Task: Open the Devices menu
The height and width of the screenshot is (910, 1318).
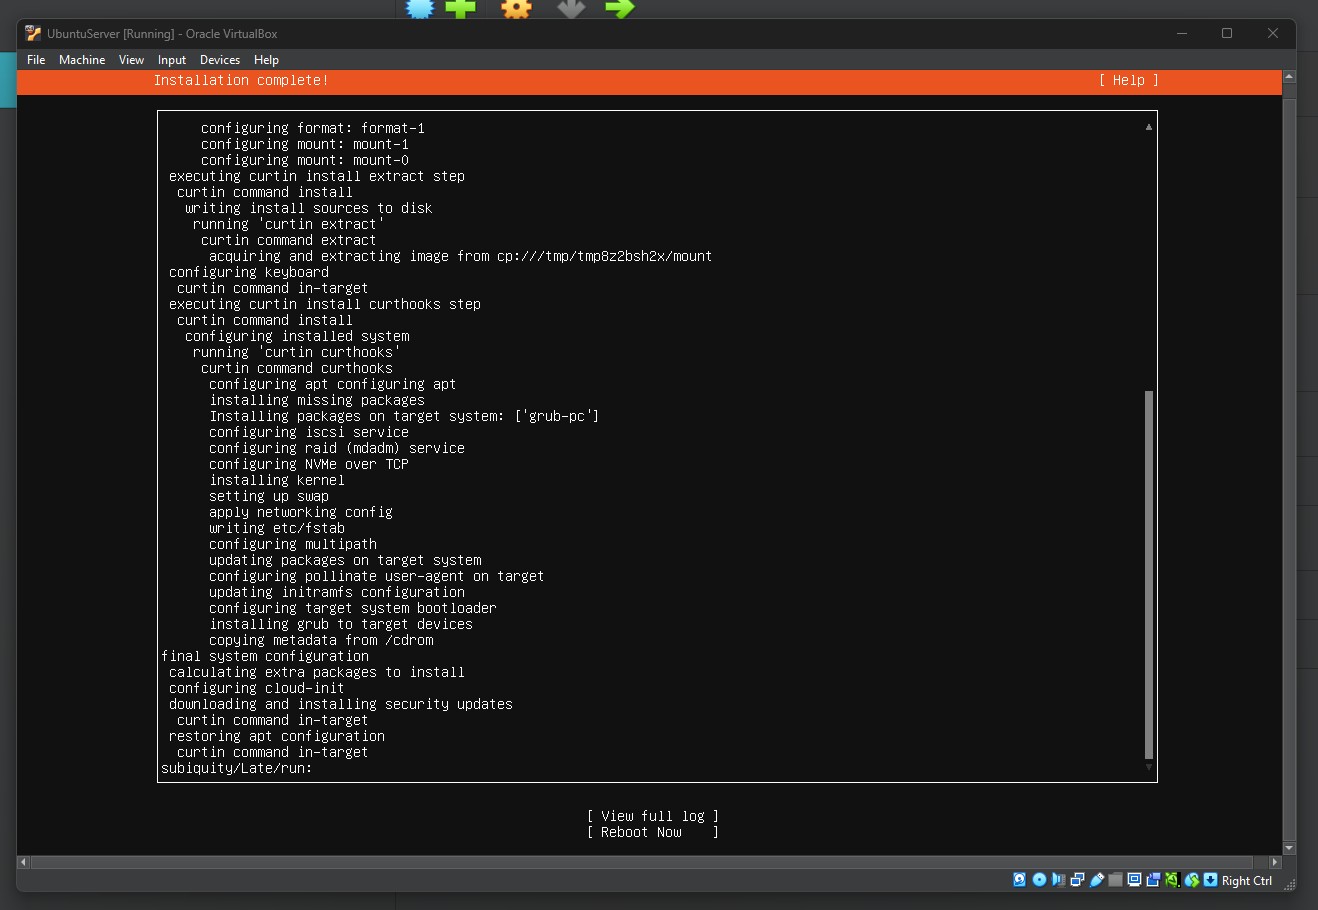Action: tap(219, 60)
